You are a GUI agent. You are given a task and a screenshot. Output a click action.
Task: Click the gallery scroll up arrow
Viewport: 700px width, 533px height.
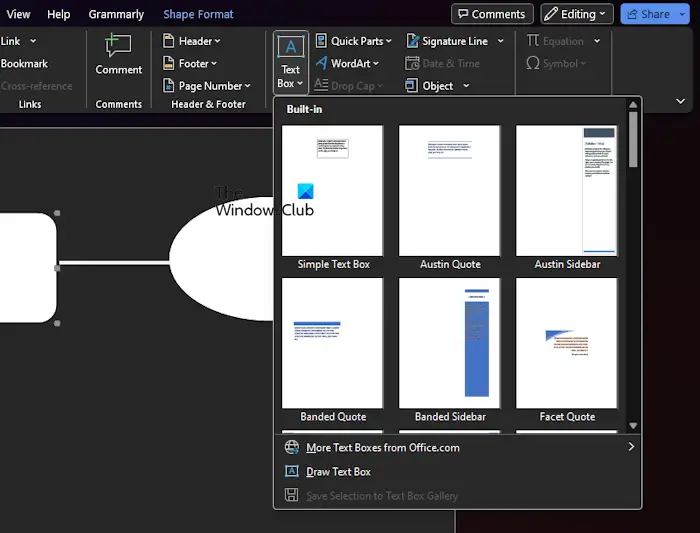(x=633, y=104)
